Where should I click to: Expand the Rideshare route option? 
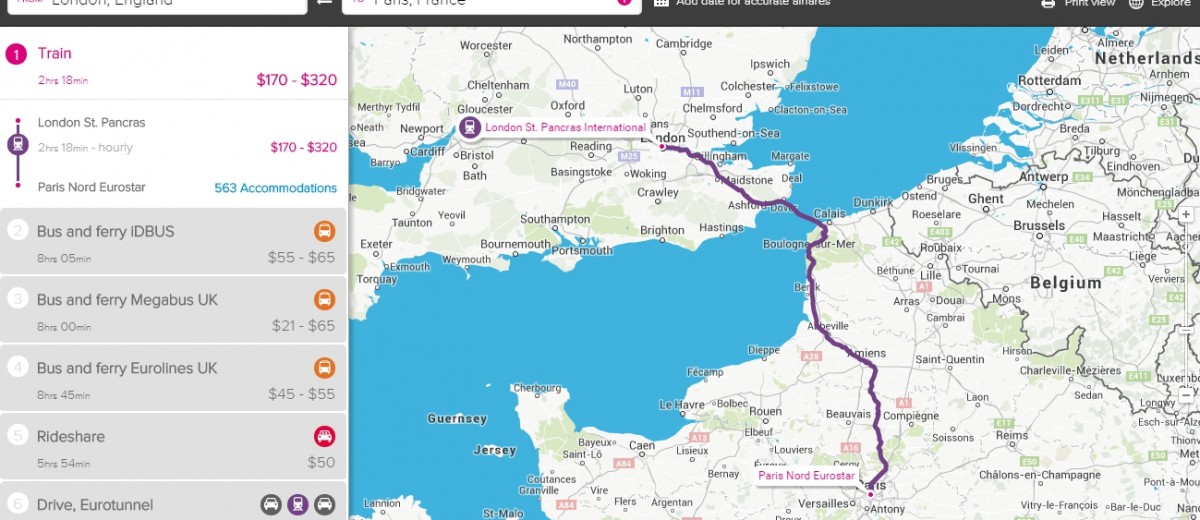(x=174, y=448)
